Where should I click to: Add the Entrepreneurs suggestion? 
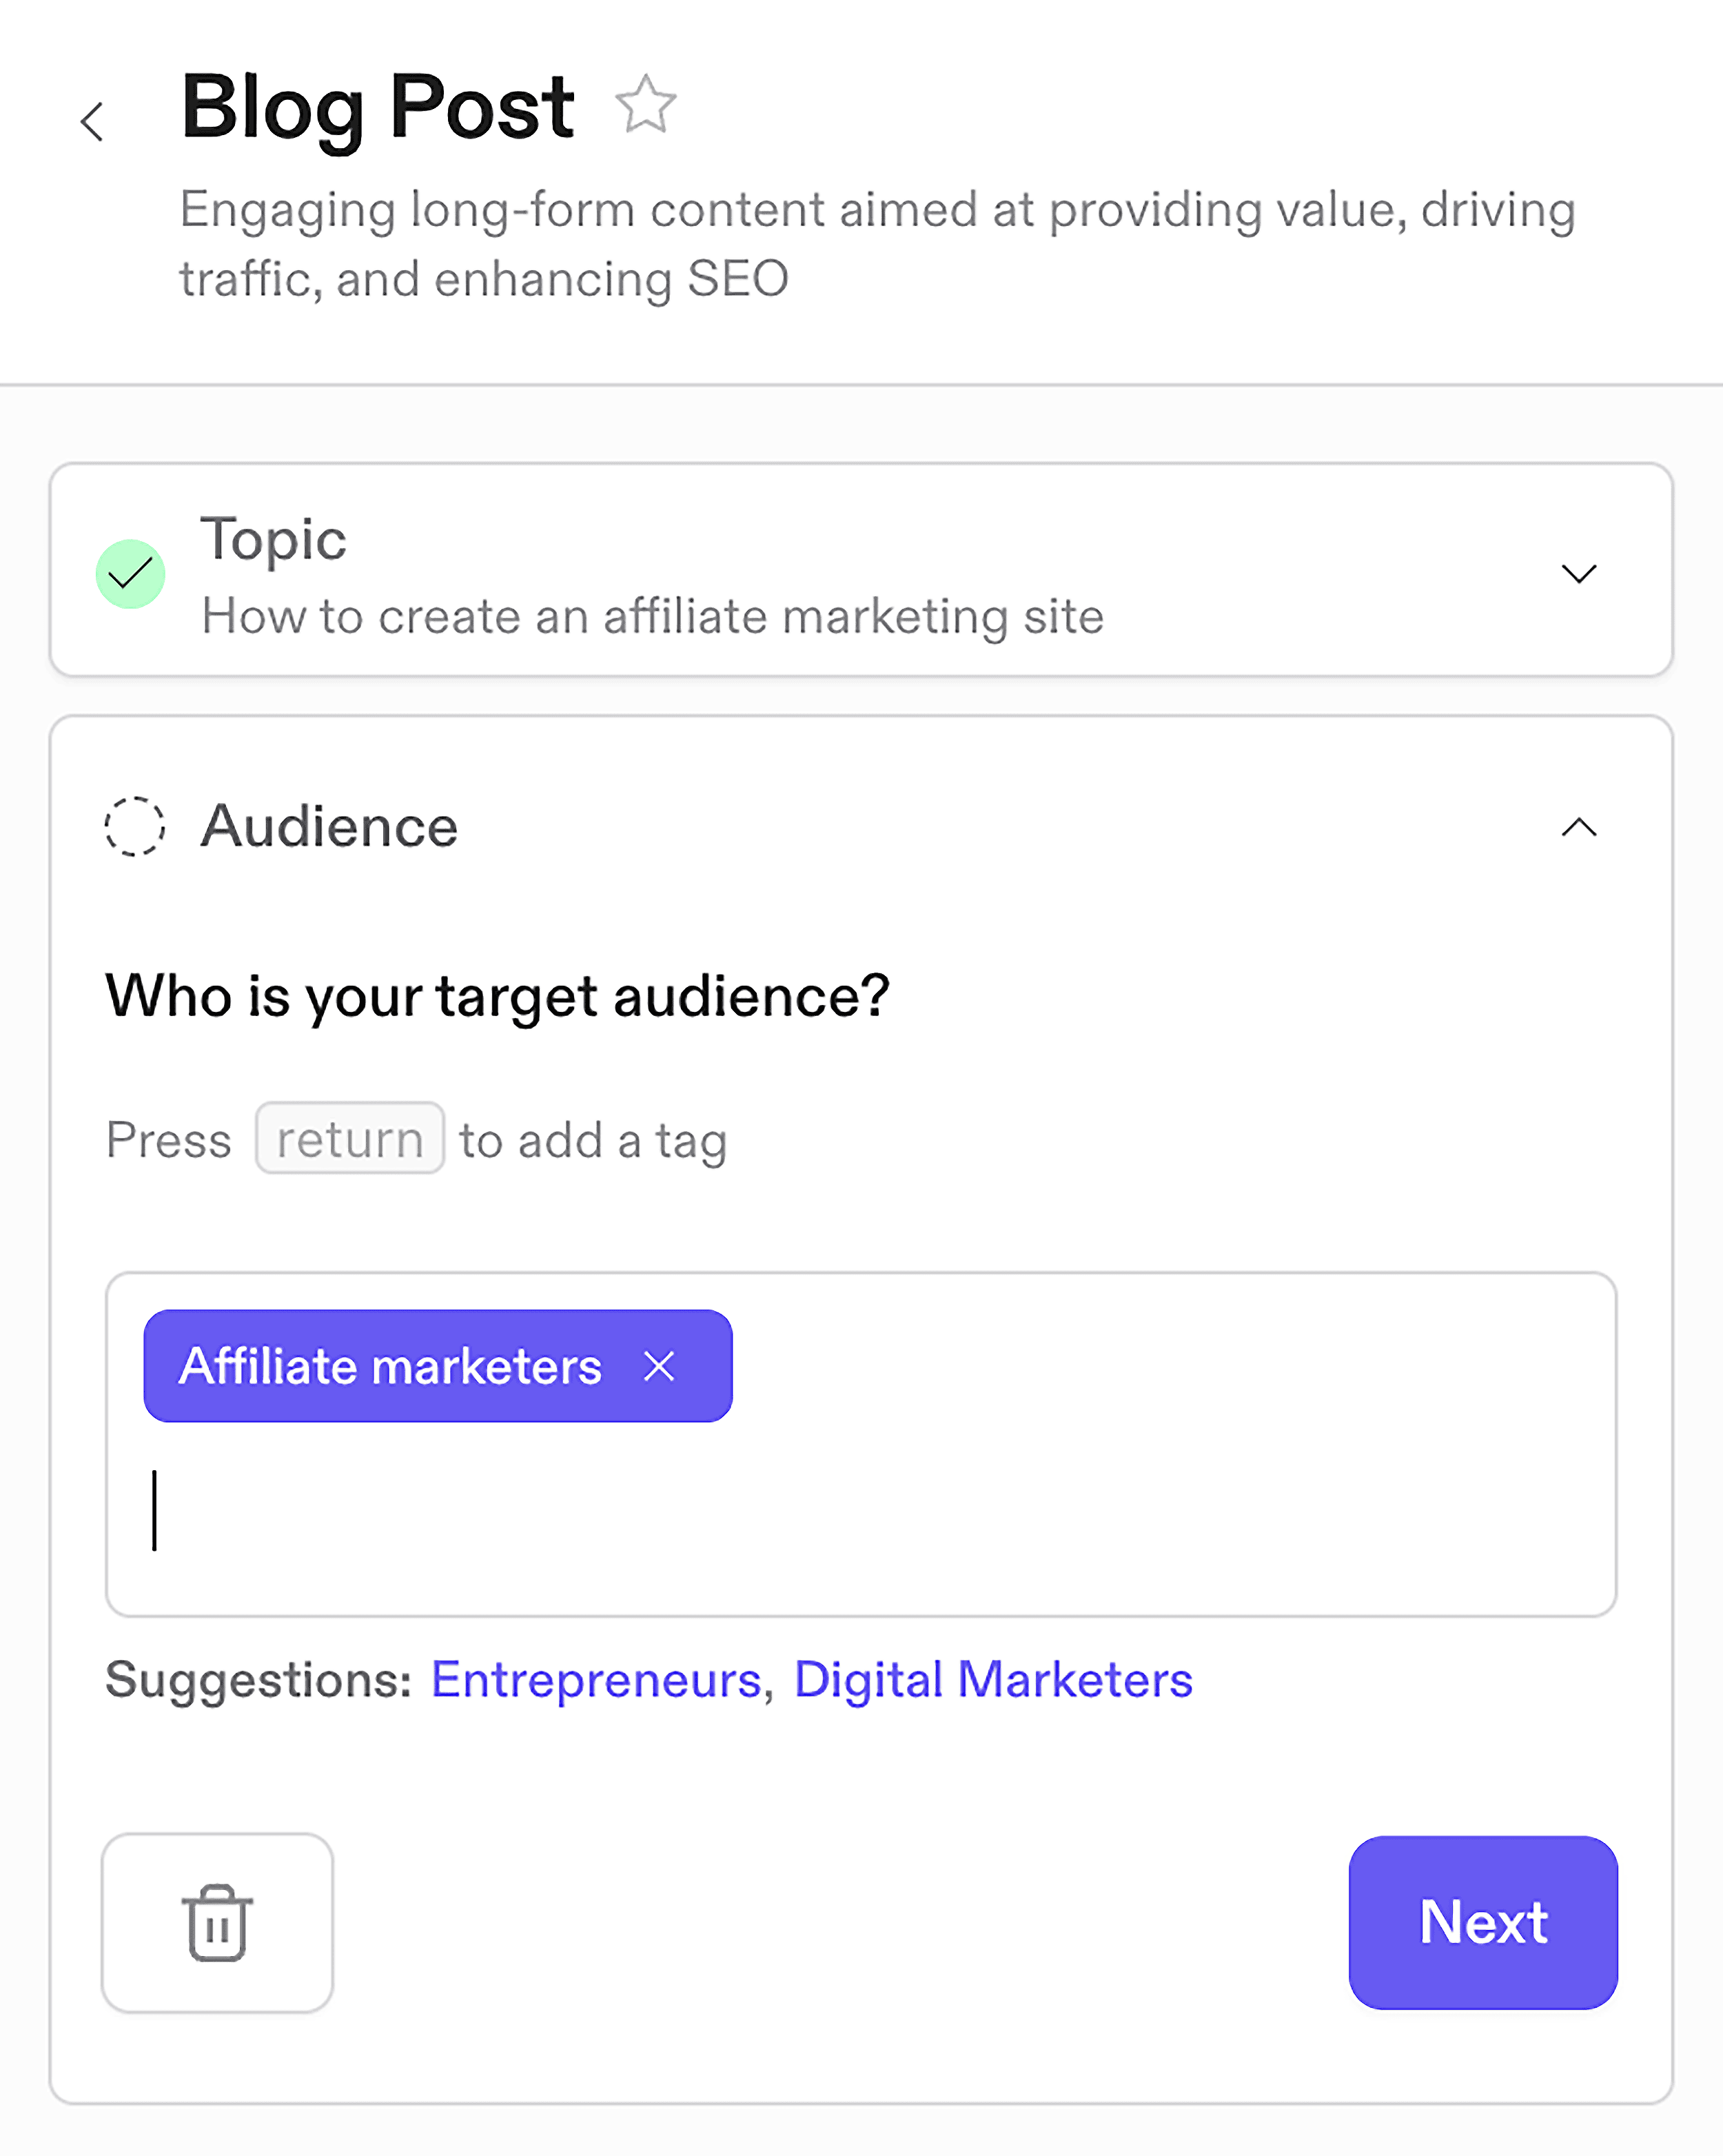596,1679
